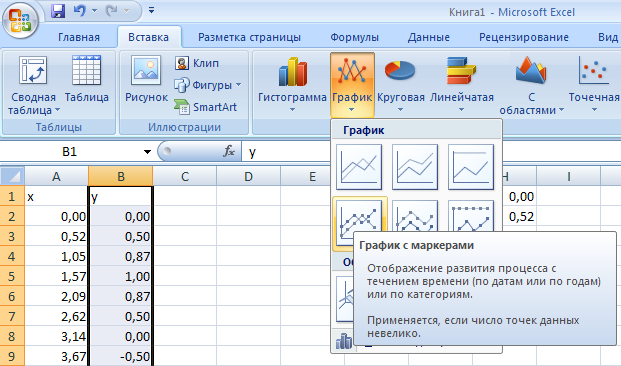Image resolution: width=621 pixels, height=366 pixels.
Task: Select column B header
Action: 120,176
